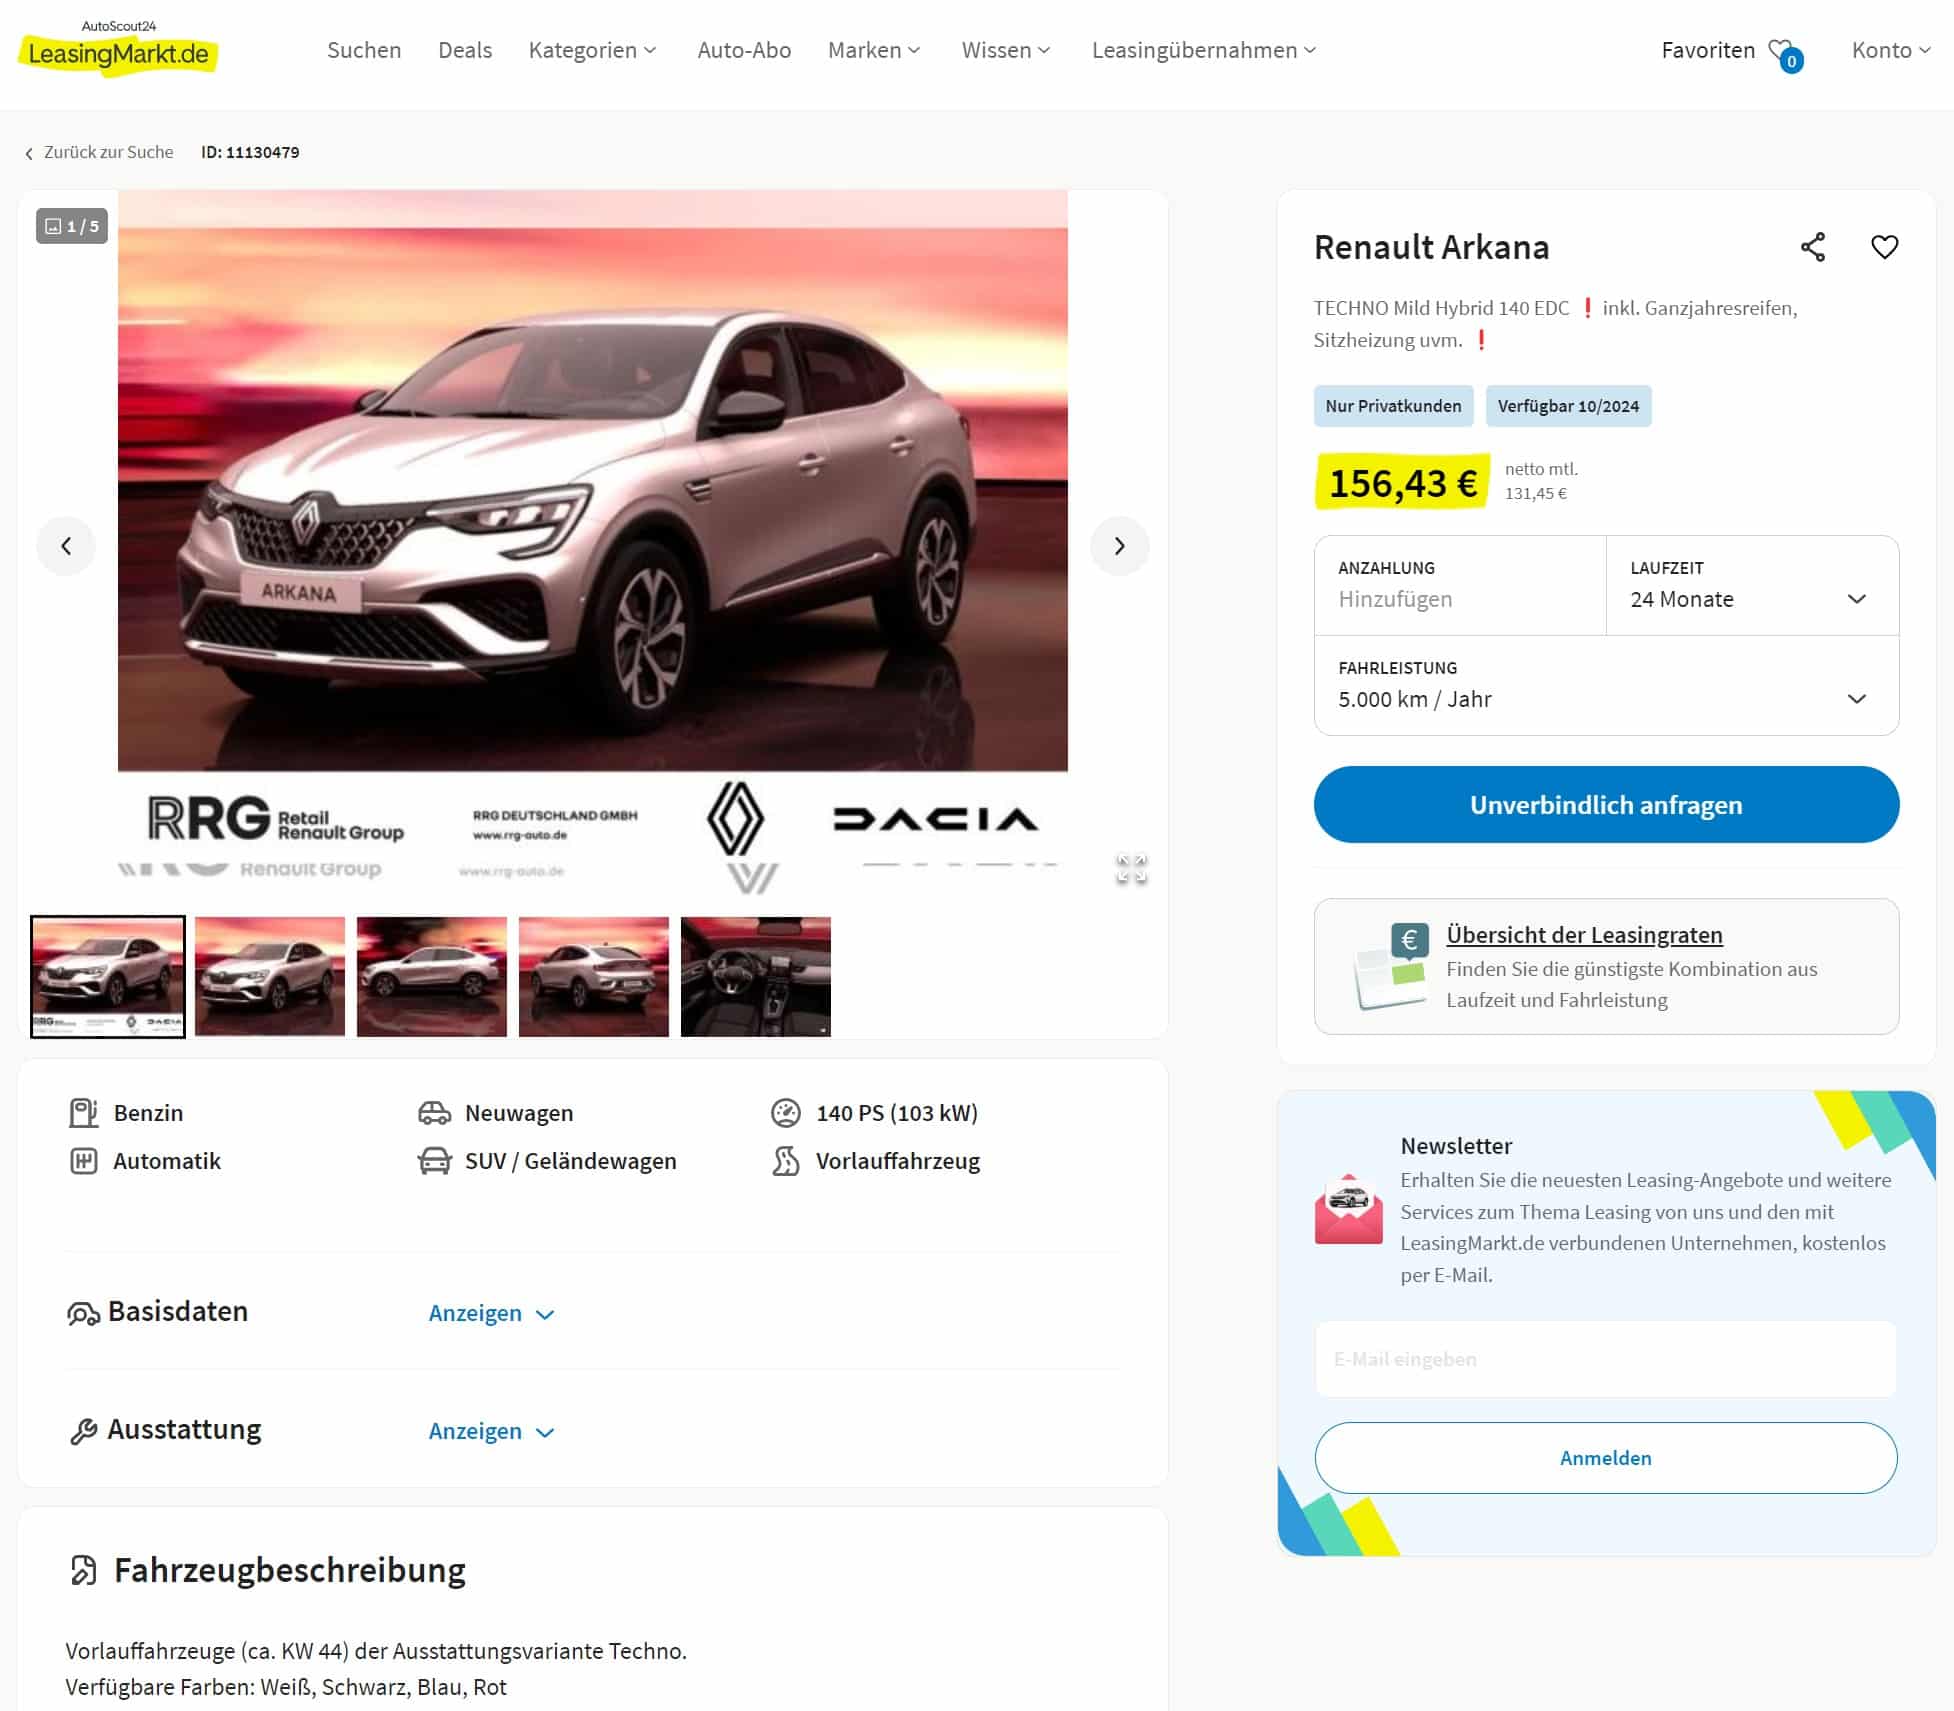The width and height of the screenshot is (1954, 1711).
Task: Focus the E-Mail eingeben field
Action: [1605, 1359]
